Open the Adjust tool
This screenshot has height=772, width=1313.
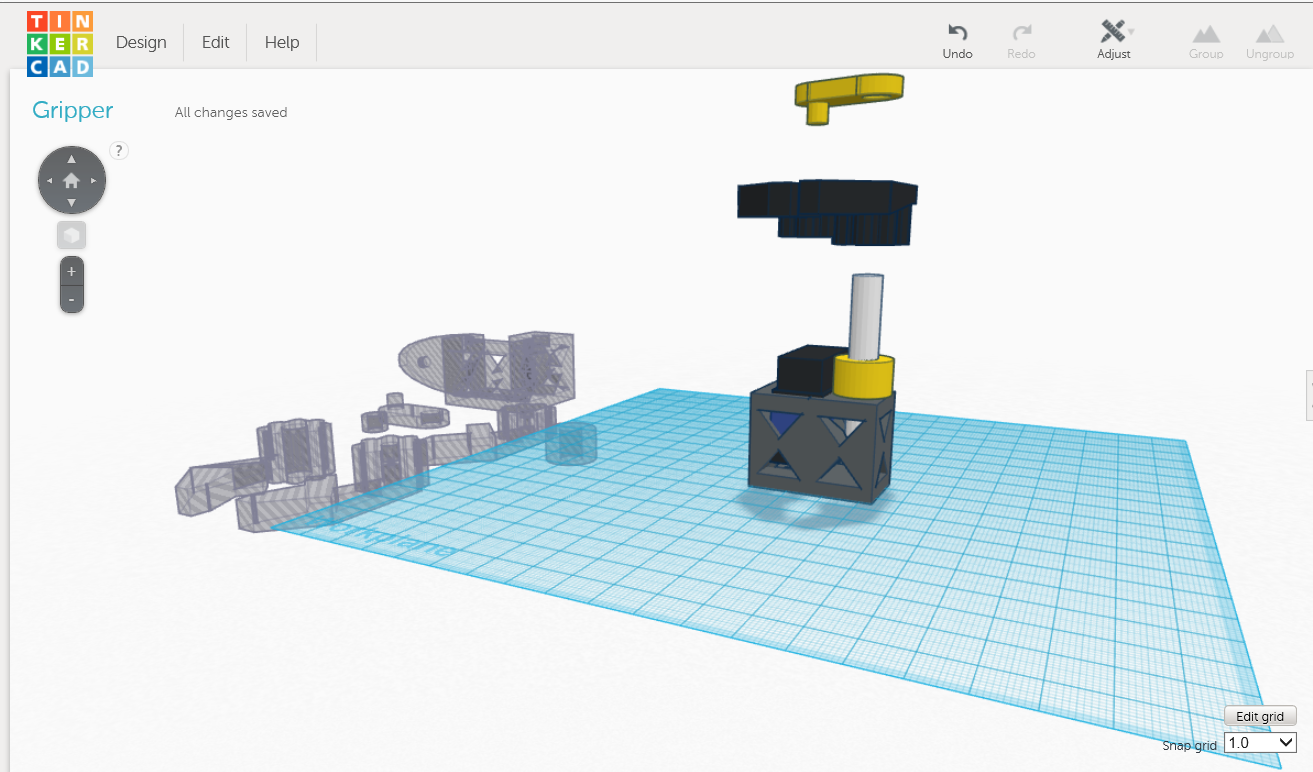coord(1113,30)
